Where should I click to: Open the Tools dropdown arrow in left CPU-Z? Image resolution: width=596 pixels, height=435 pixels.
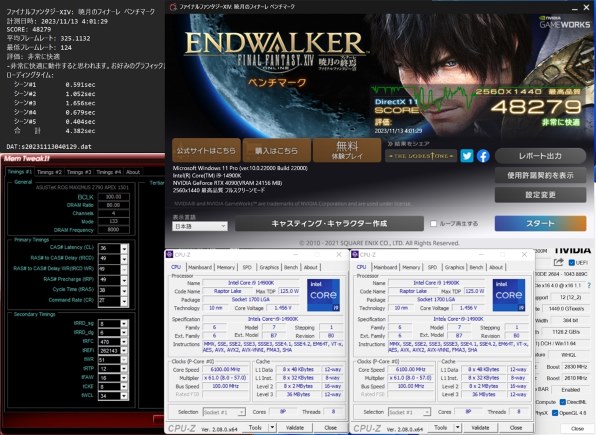[x=272, y=427]
